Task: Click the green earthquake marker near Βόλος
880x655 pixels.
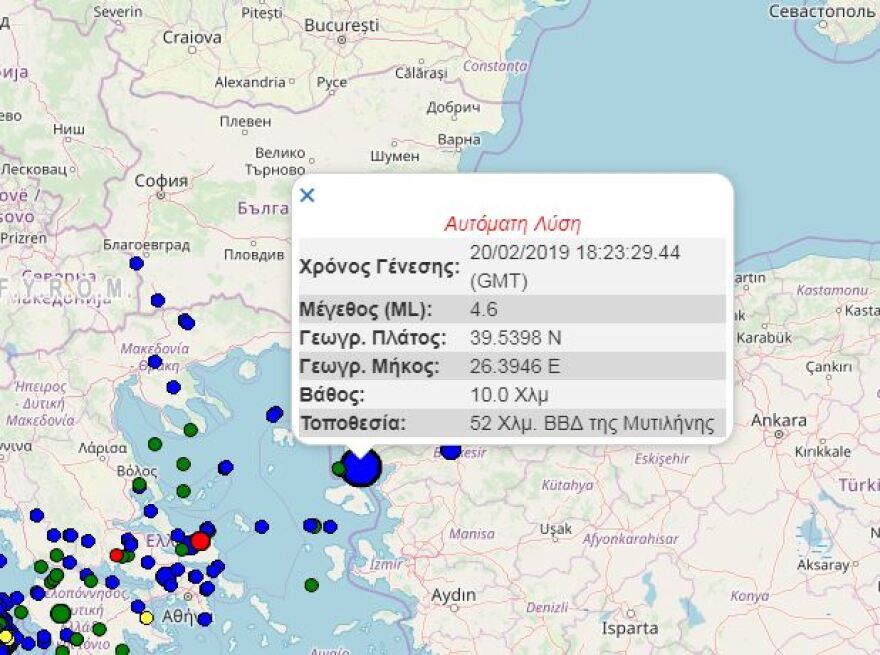Action: click(138, 485)
